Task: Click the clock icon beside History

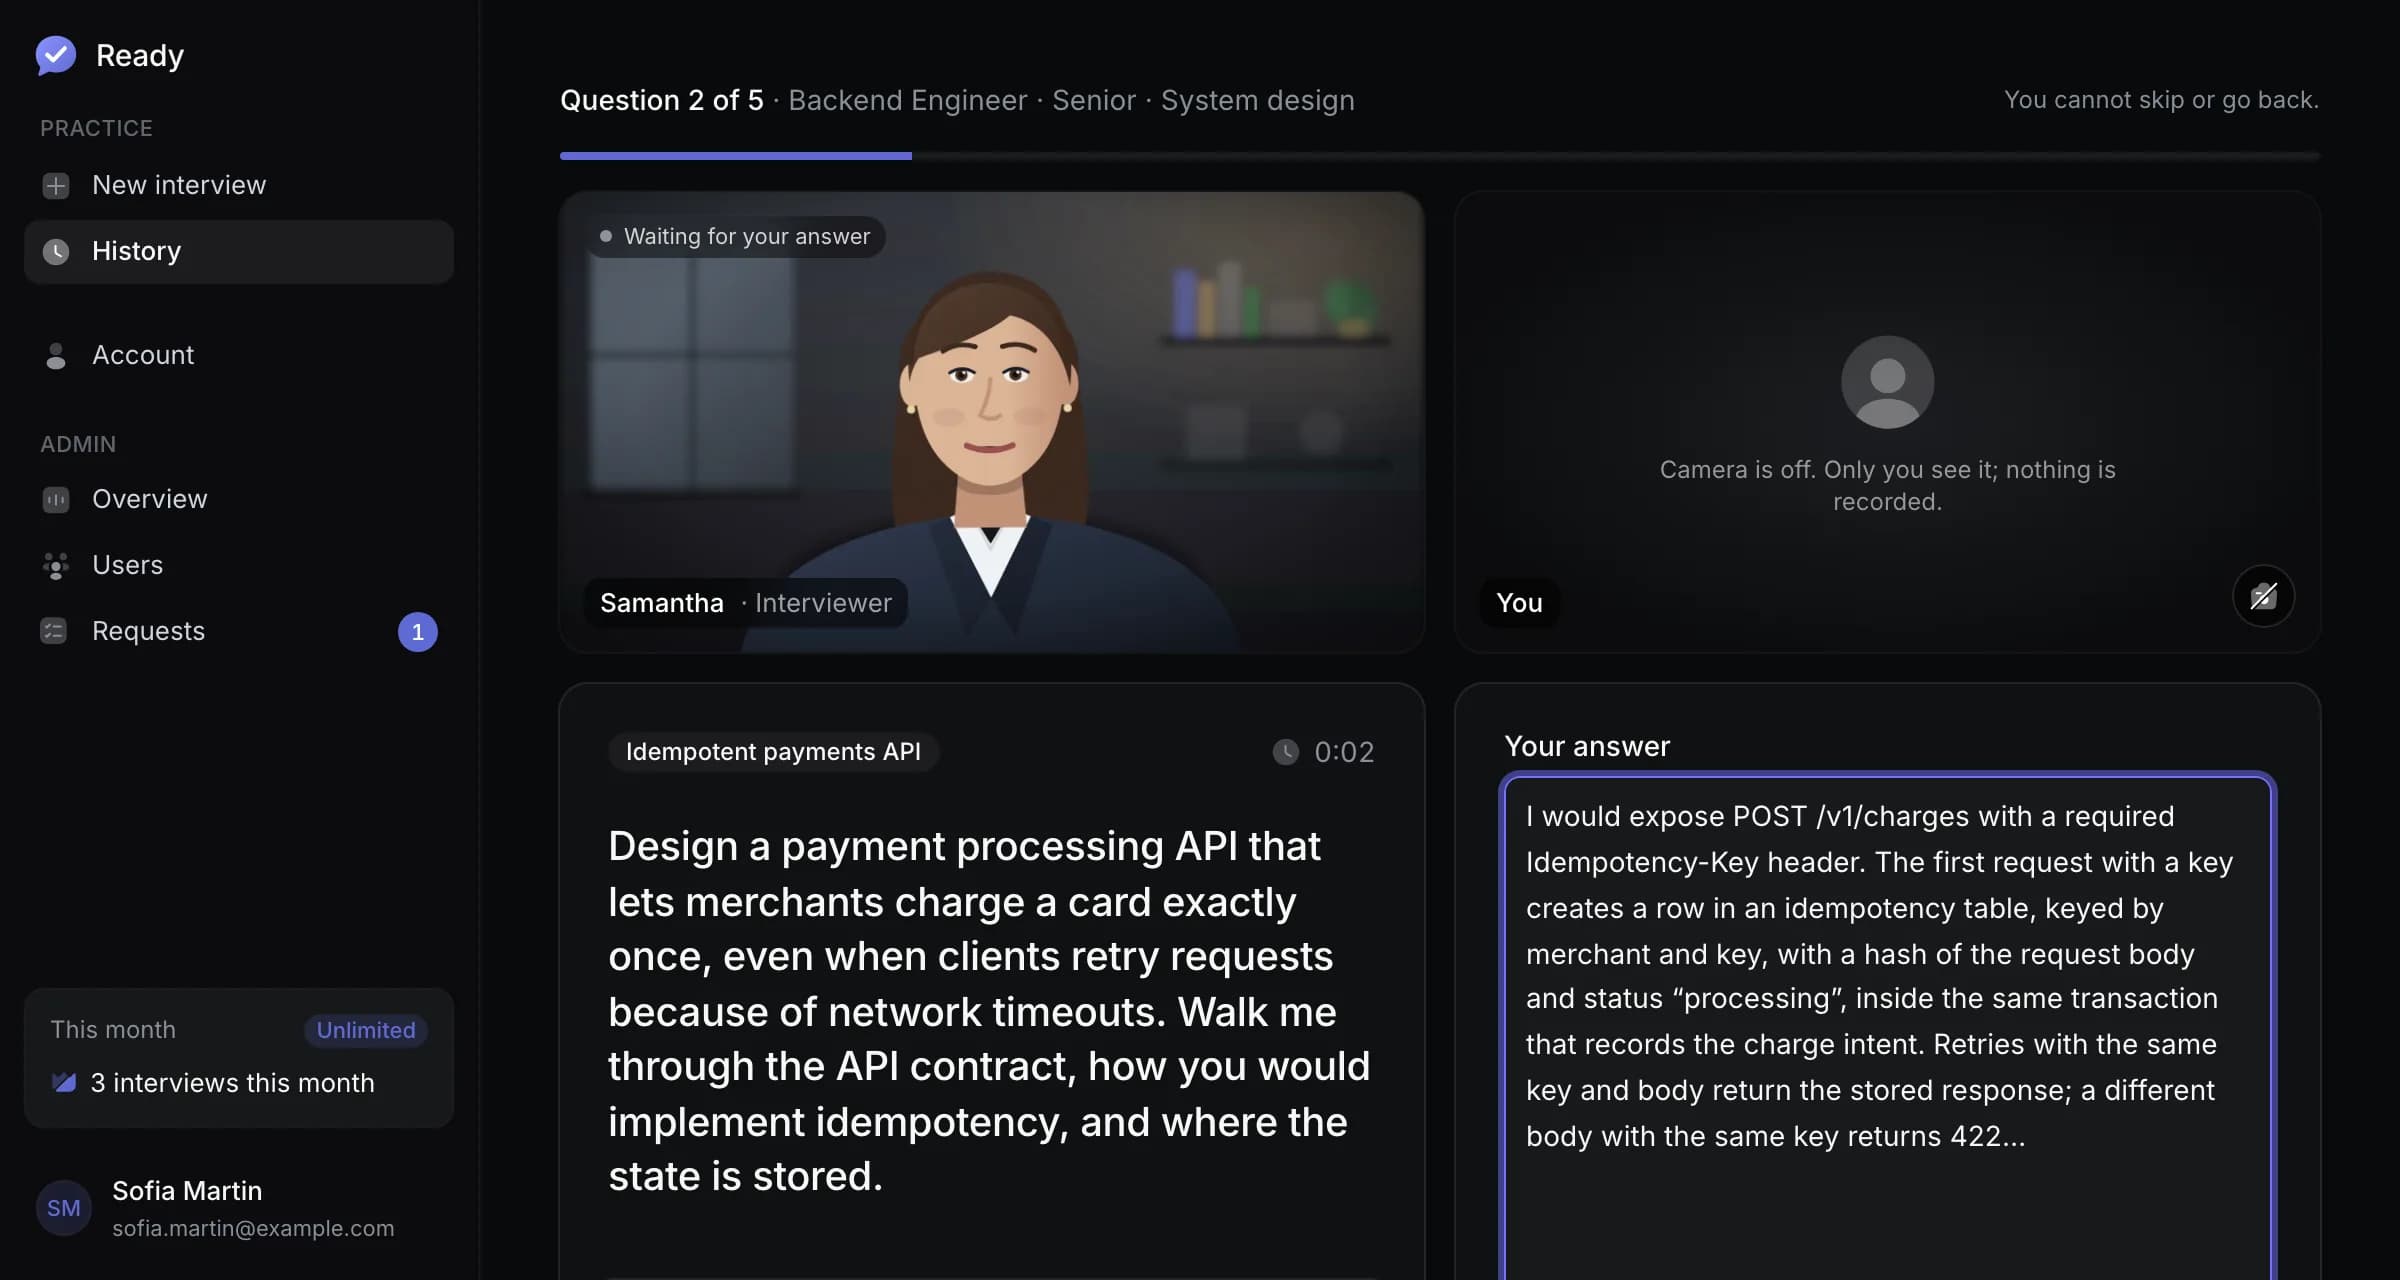Action: click(56, 252)
